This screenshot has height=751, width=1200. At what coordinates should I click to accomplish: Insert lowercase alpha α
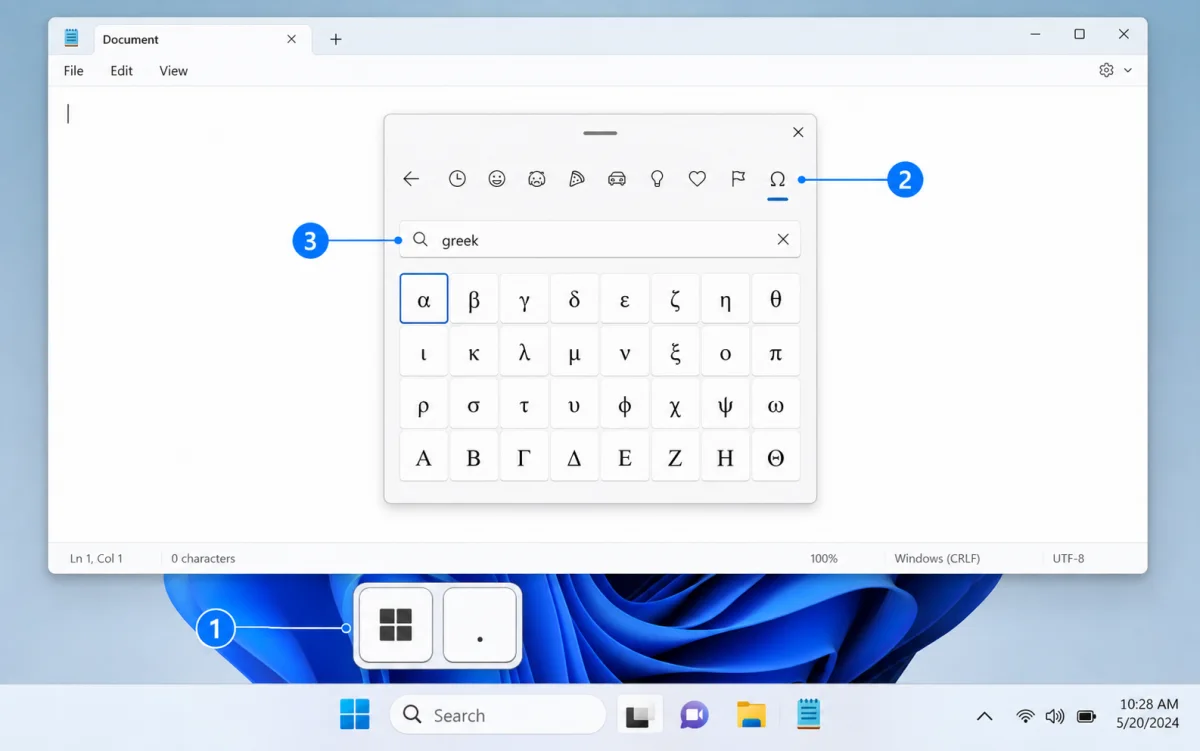[x=424, y=299]
